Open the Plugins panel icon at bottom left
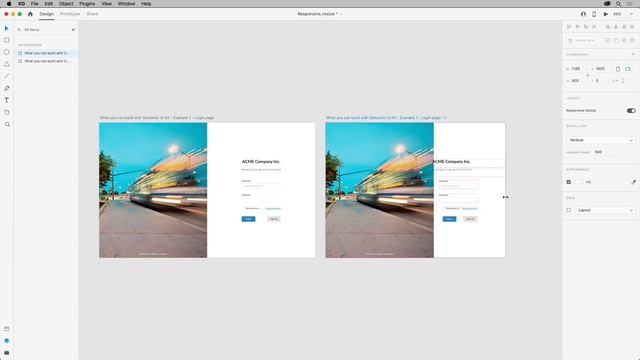Image resolution: width=640 pixels, height=360 pixels. (7, 353)
